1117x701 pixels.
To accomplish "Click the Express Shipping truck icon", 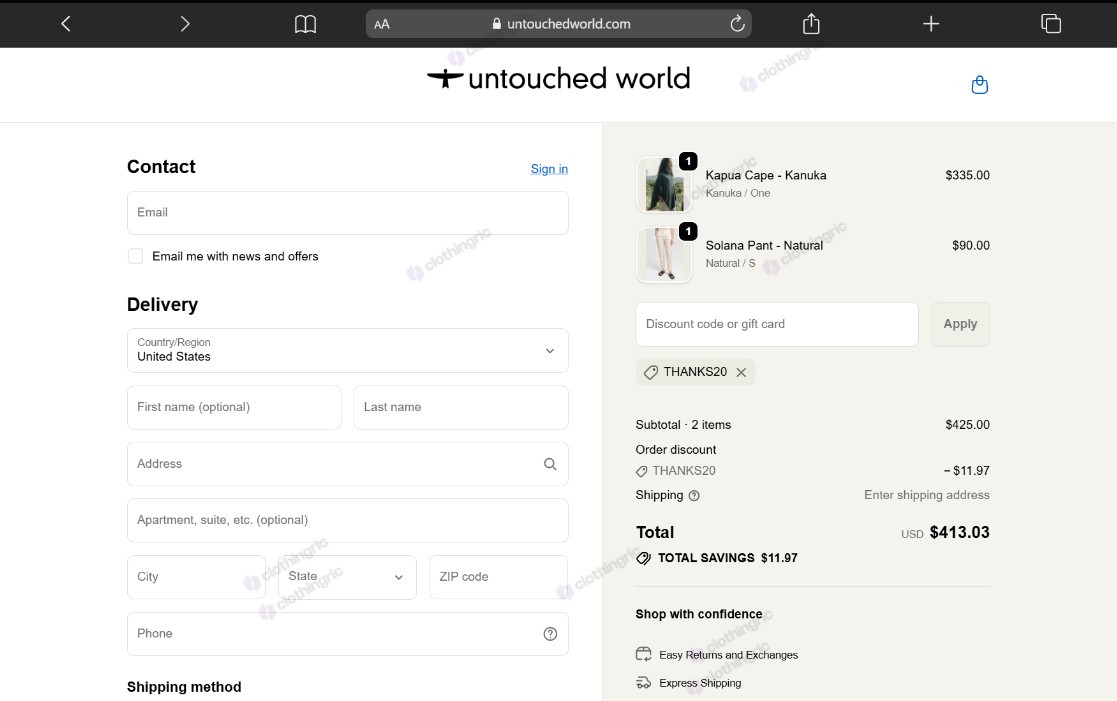I will click(x=643, y=682).
